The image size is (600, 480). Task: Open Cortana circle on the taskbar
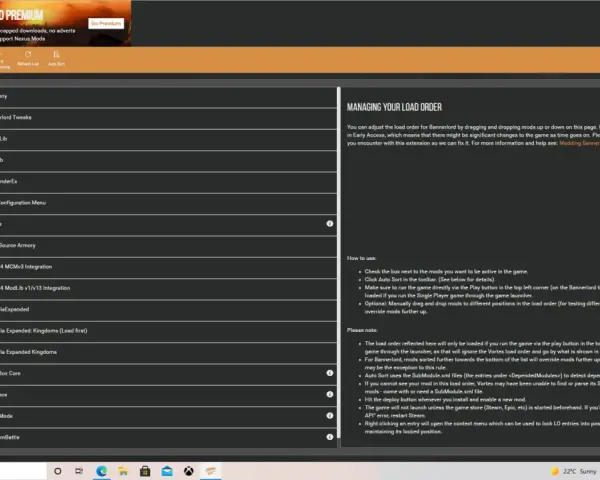[x=57, y=471]
